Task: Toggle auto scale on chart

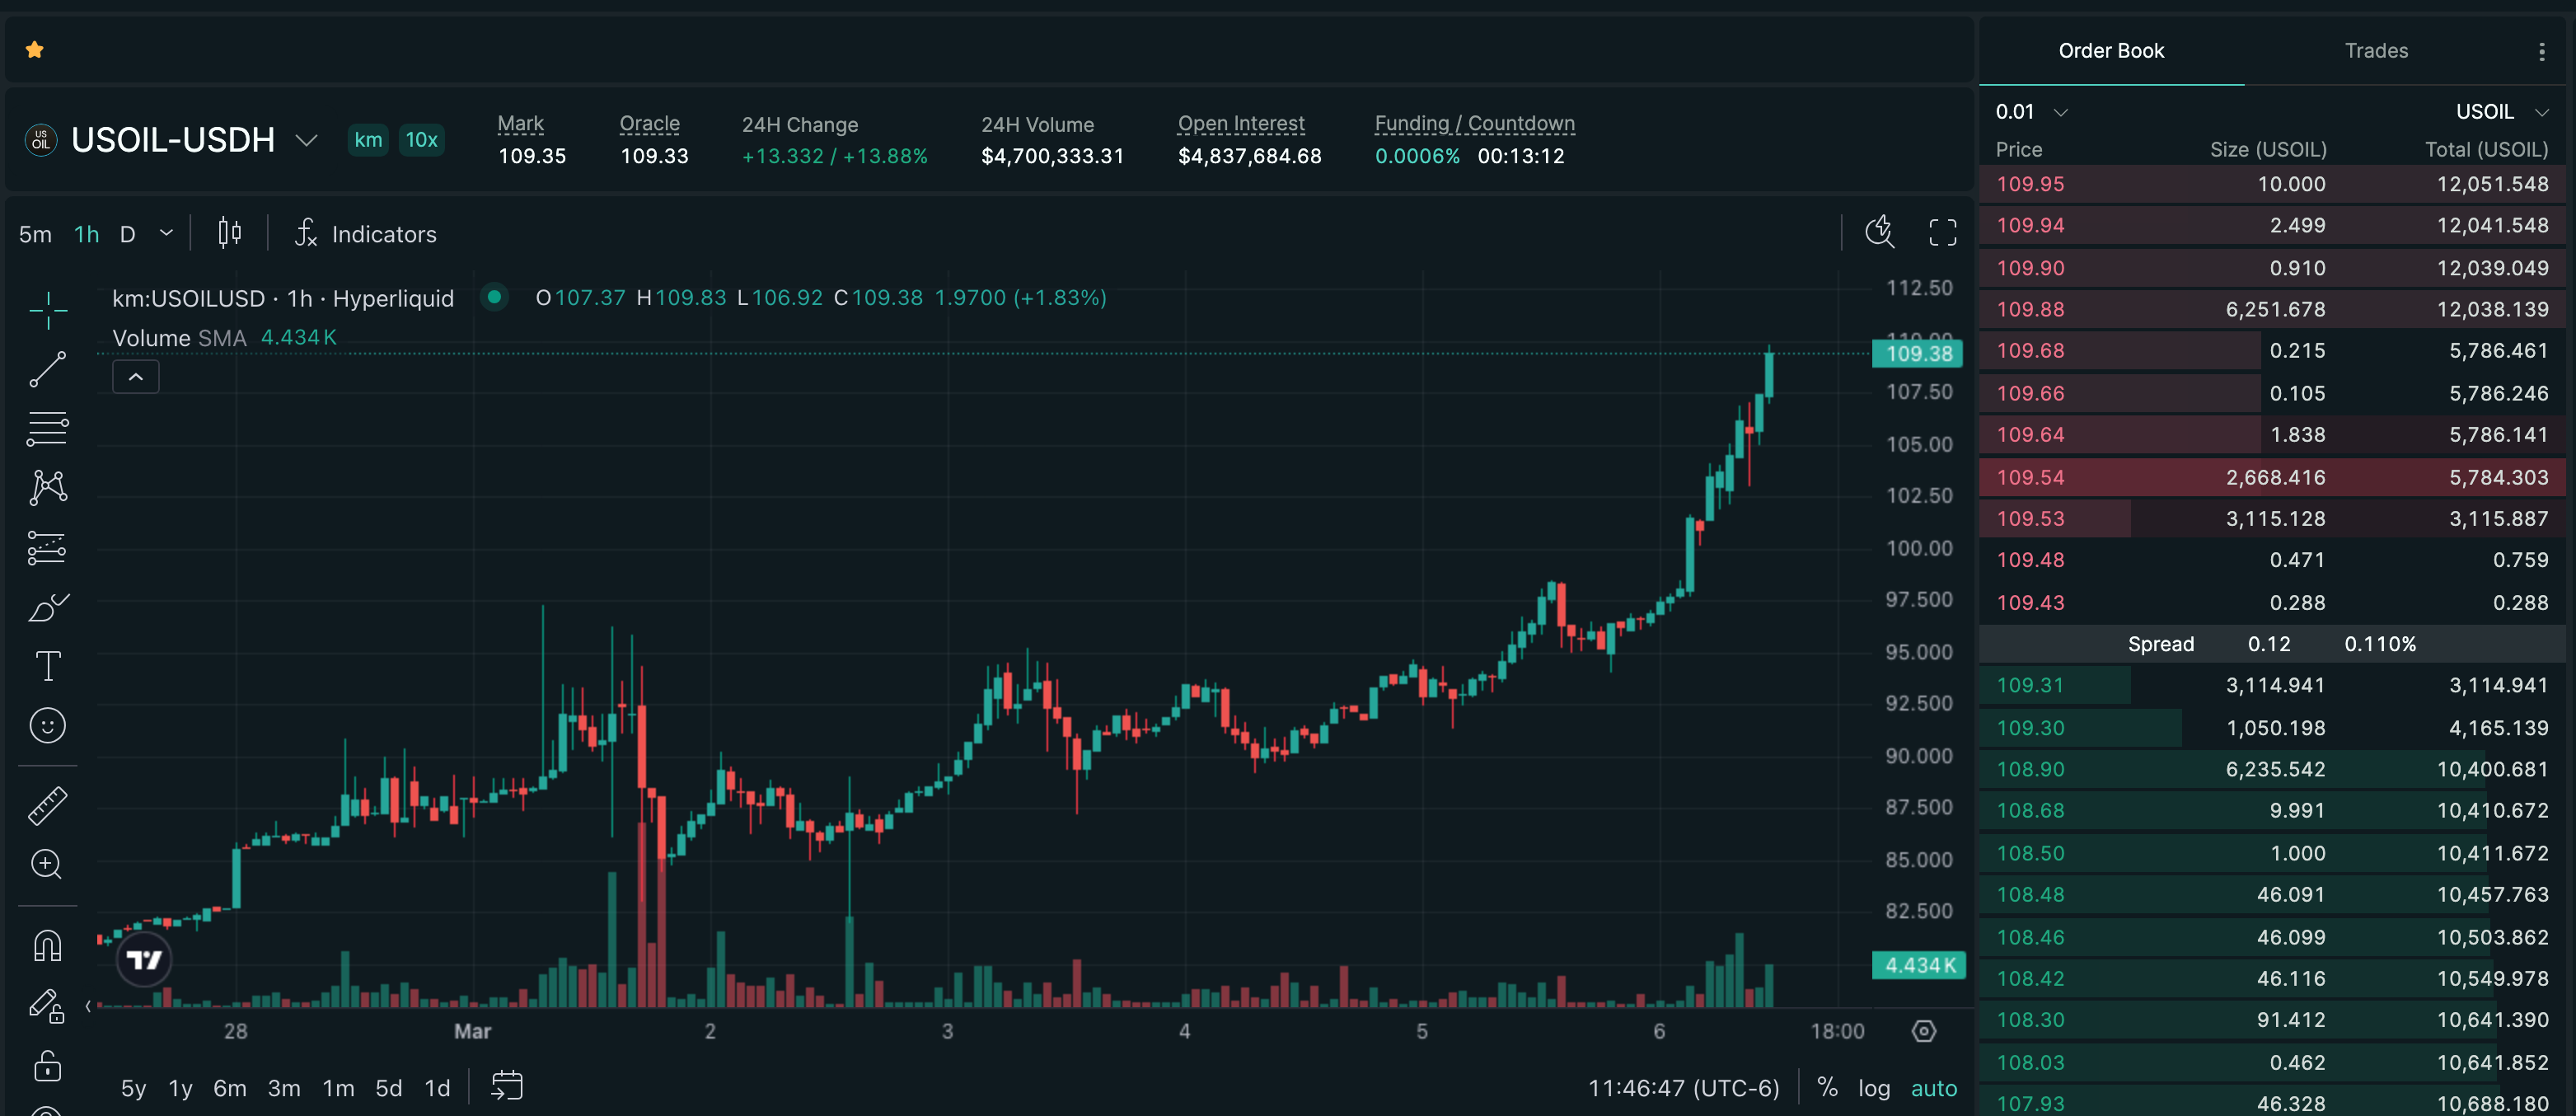Action: click(1934, 1088)
